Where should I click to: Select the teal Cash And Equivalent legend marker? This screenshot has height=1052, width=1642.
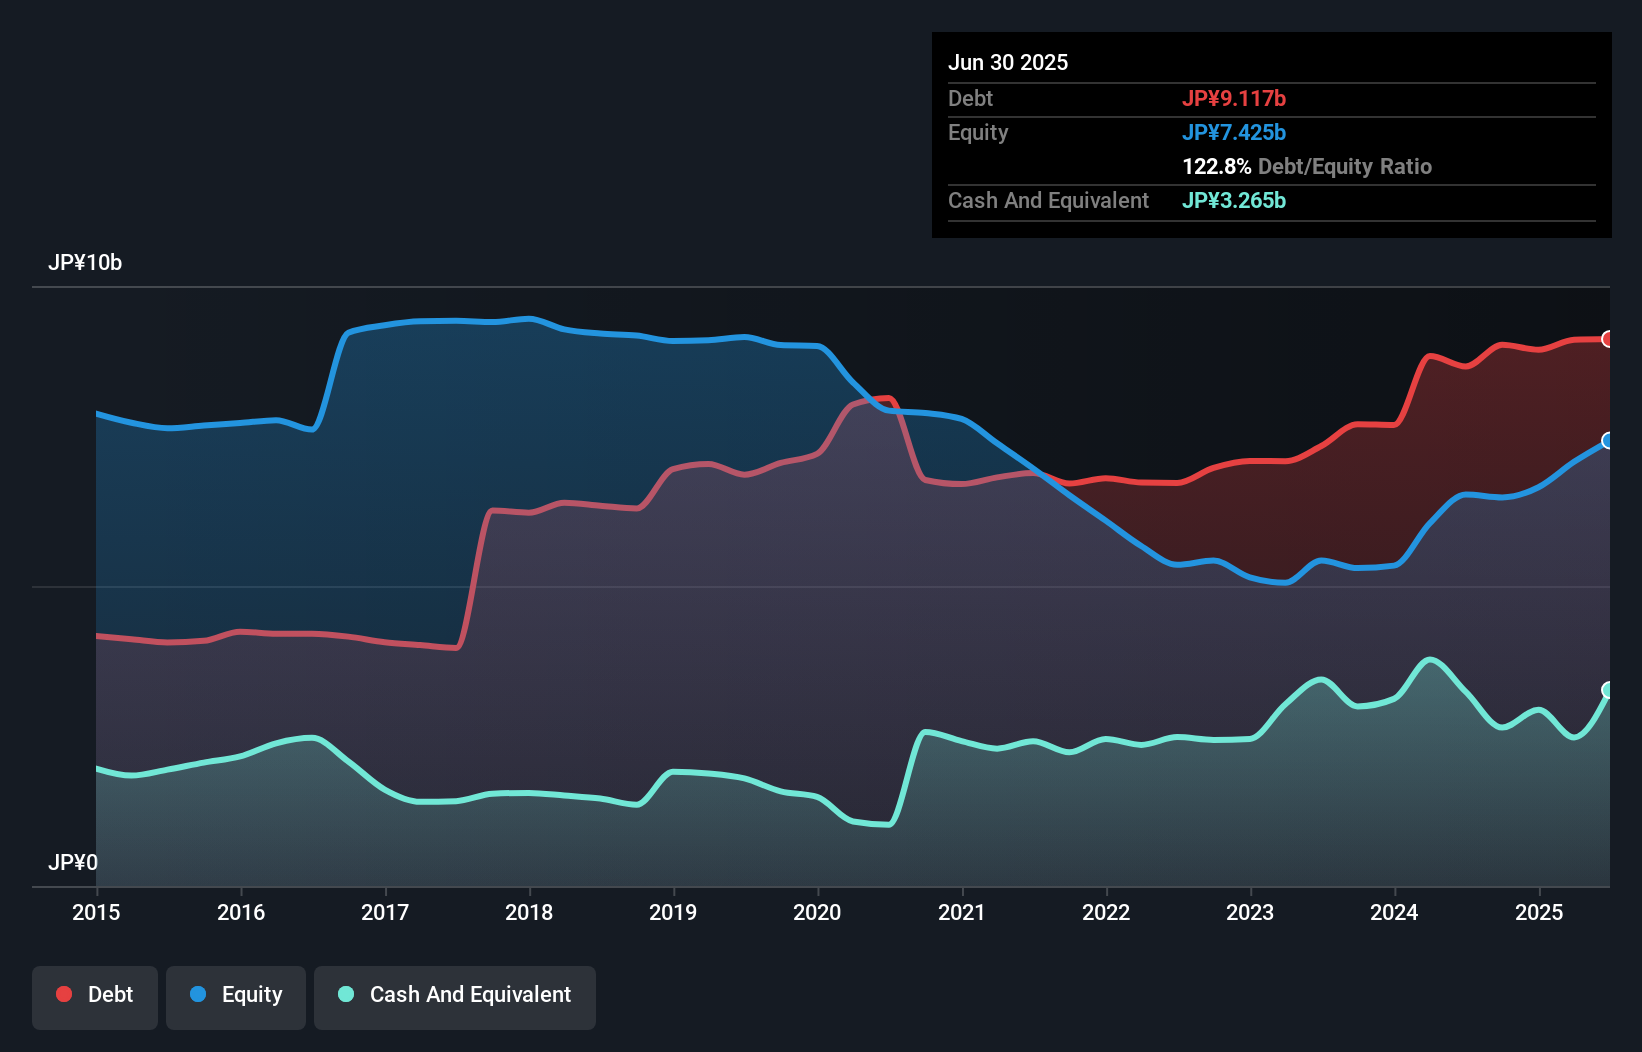pyautogui.click(x=345, y=995)
